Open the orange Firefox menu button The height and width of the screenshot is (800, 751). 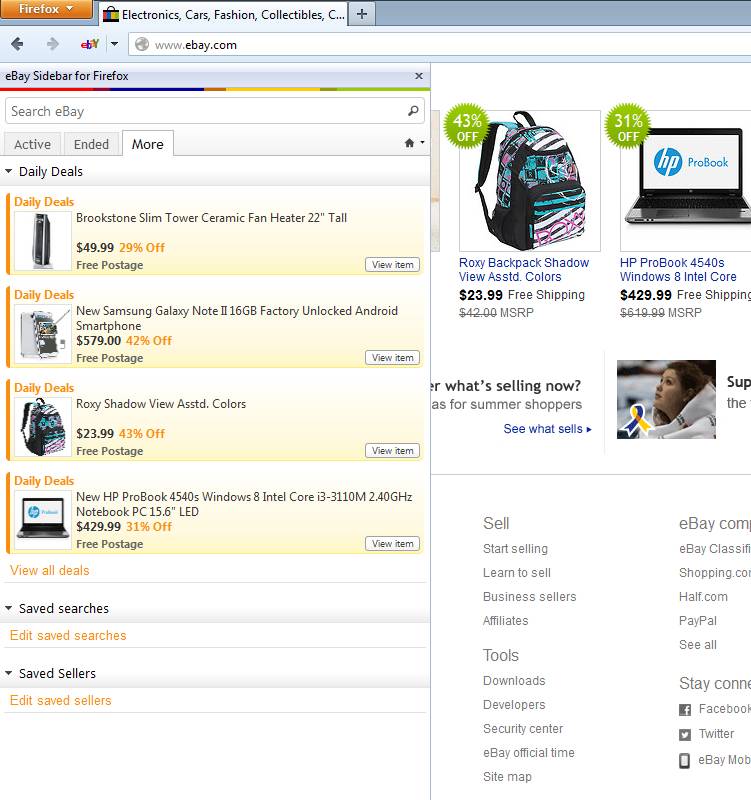tap(46, 9)
